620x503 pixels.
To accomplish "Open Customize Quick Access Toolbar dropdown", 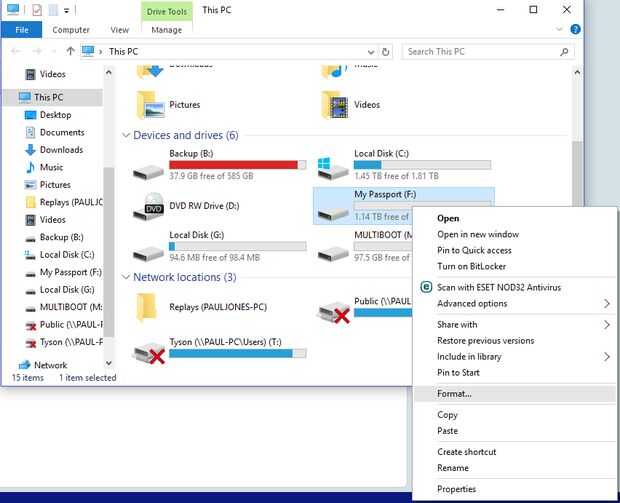I will 66,11.
